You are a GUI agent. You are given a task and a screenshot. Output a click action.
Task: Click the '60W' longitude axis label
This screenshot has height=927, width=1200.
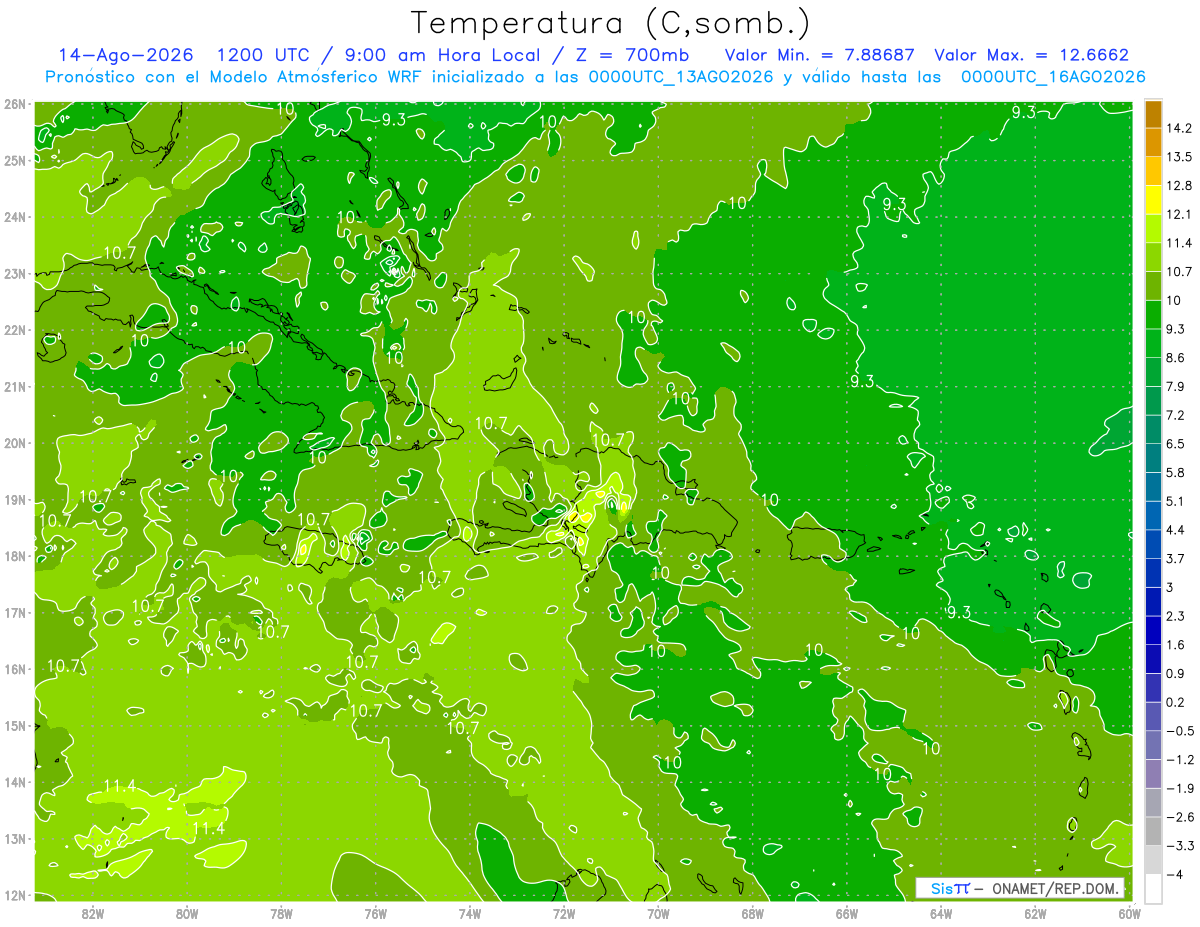pos(1129,913)
